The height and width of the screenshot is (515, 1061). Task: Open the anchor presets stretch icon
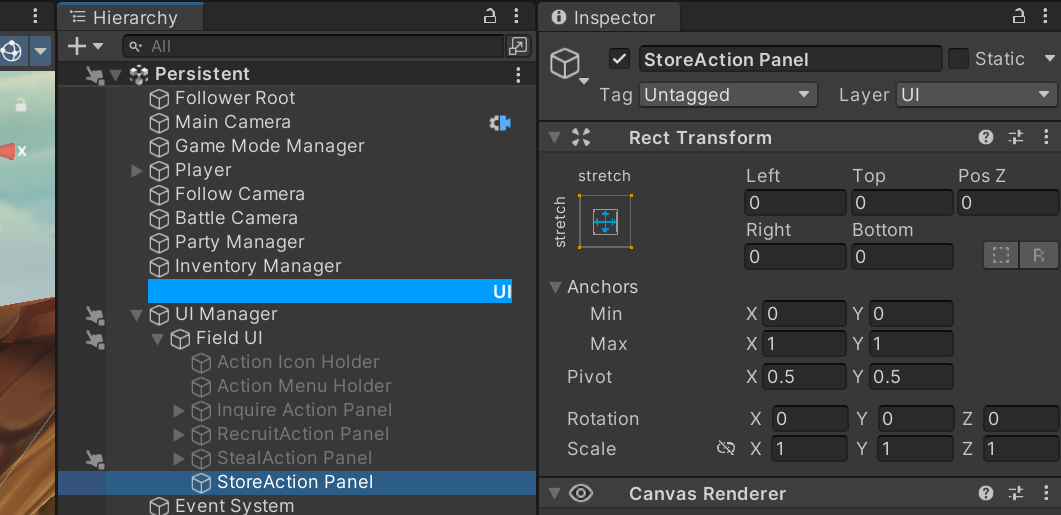click(x=605, y=221)
